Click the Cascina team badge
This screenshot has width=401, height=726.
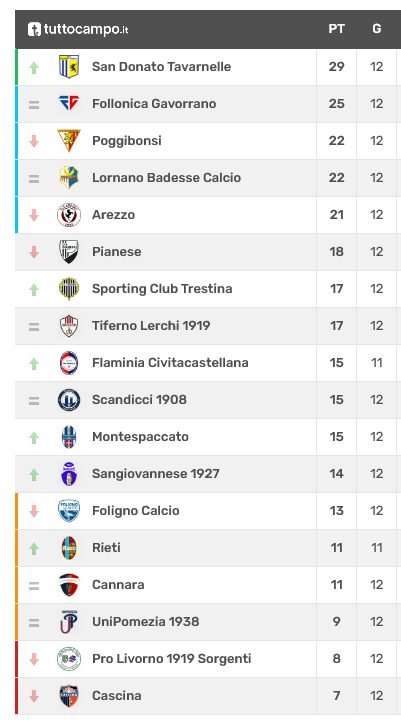pyautogui.click(x=69, y=696)
